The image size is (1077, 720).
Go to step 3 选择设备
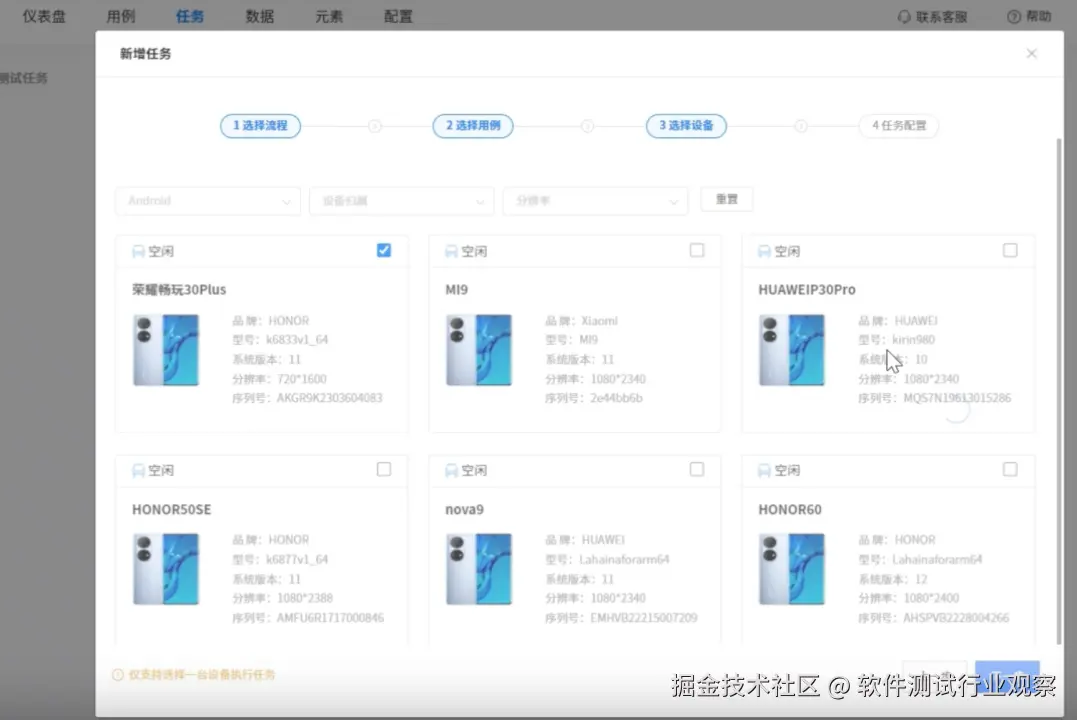tap(686, 126)
